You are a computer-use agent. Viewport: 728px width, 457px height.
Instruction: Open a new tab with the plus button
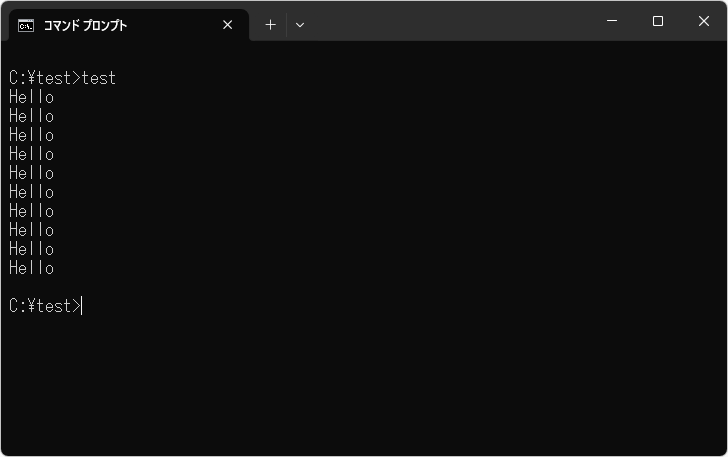(270, 25)
